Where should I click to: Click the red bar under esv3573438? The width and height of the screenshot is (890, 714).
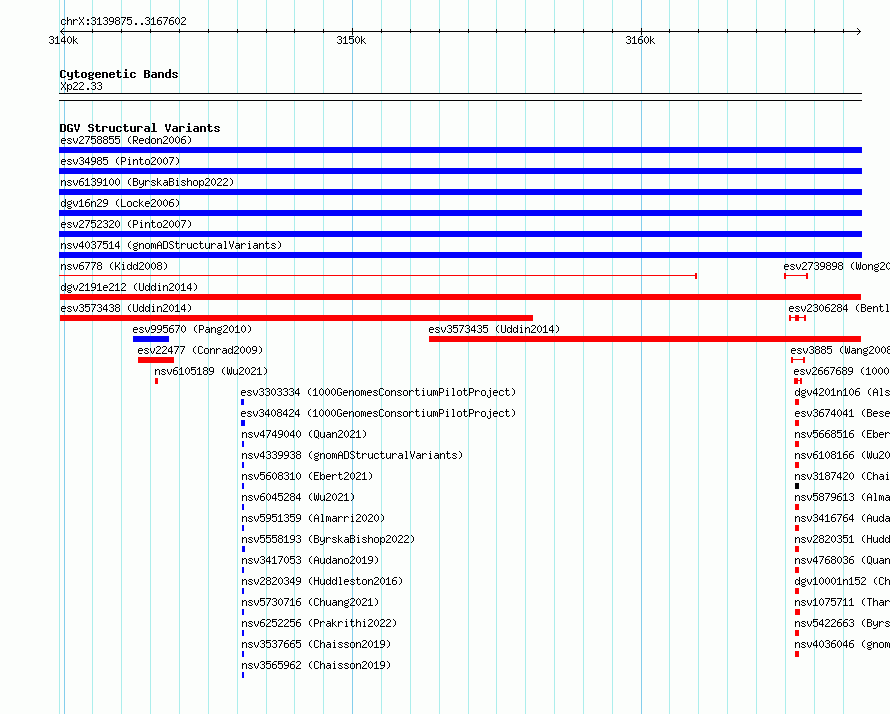coord(296,318)
